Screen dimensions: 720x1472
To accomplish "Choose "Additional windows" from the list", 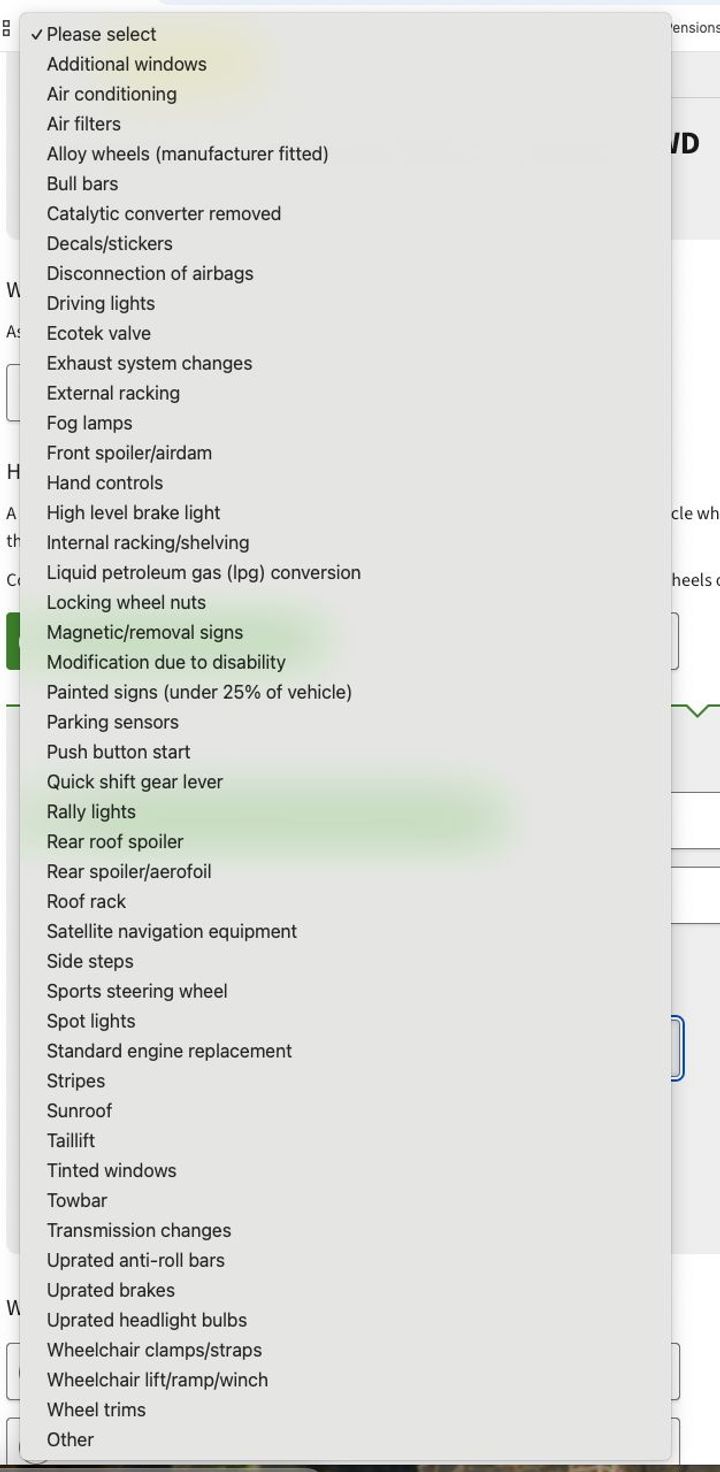I will pos(126,64).
